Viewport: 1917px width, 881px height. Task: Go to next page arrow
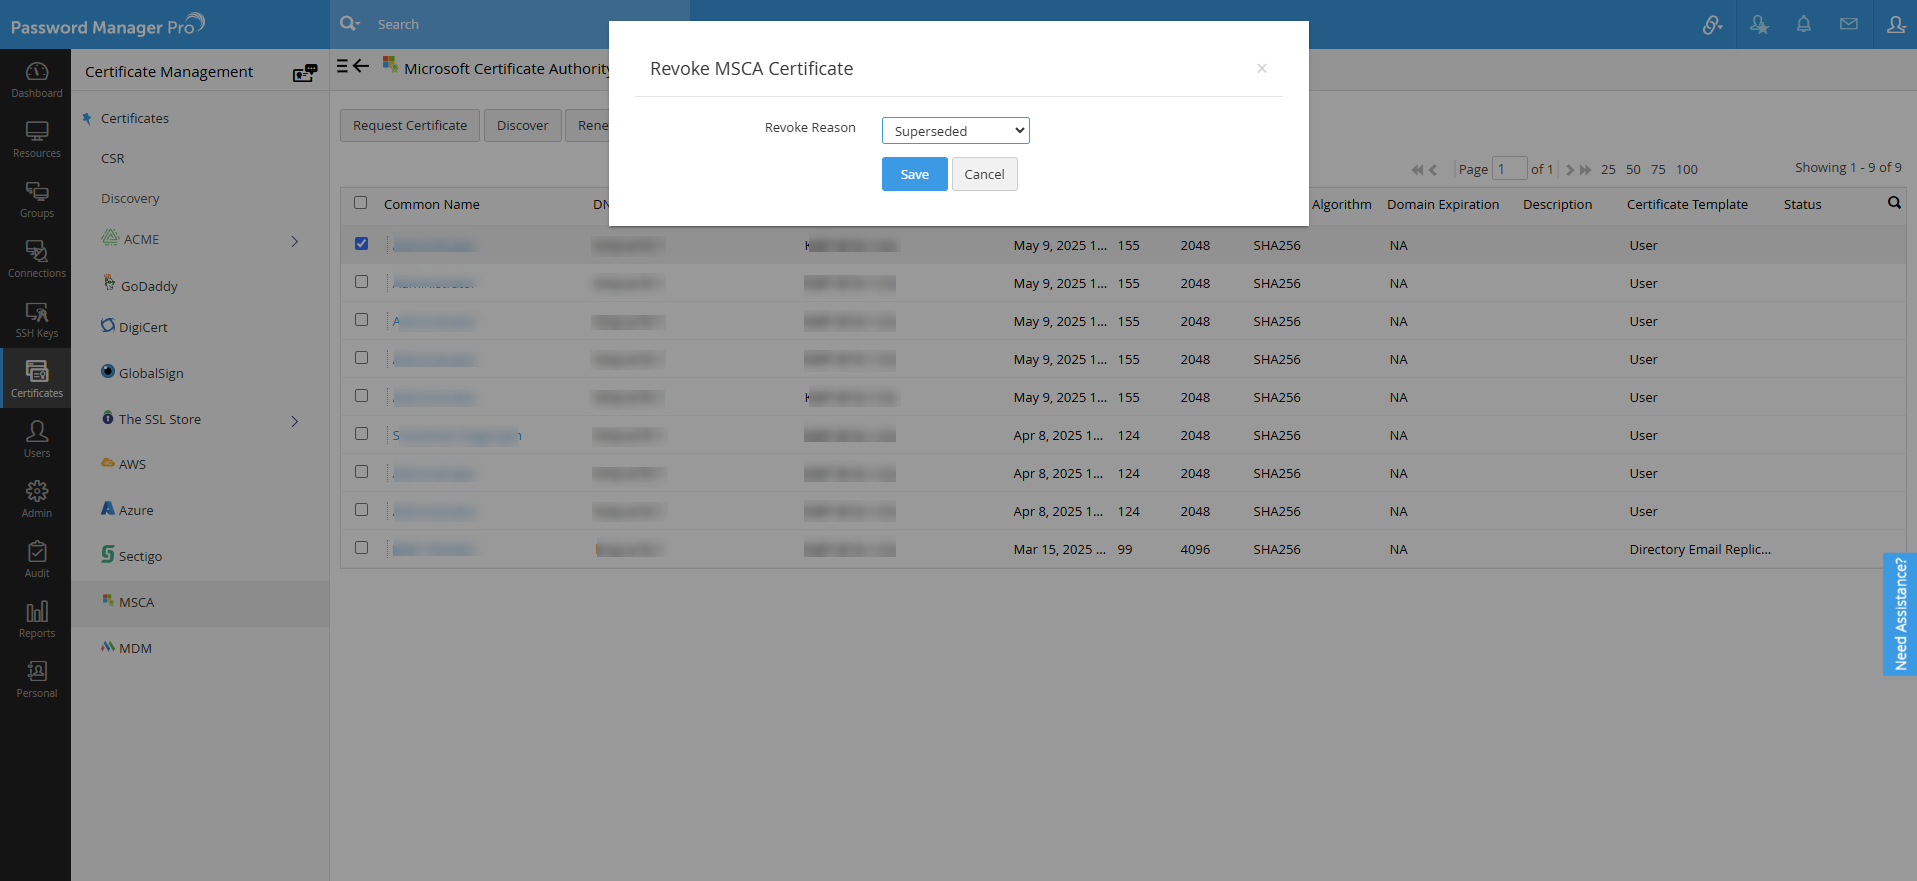[x=1570, y=169]
